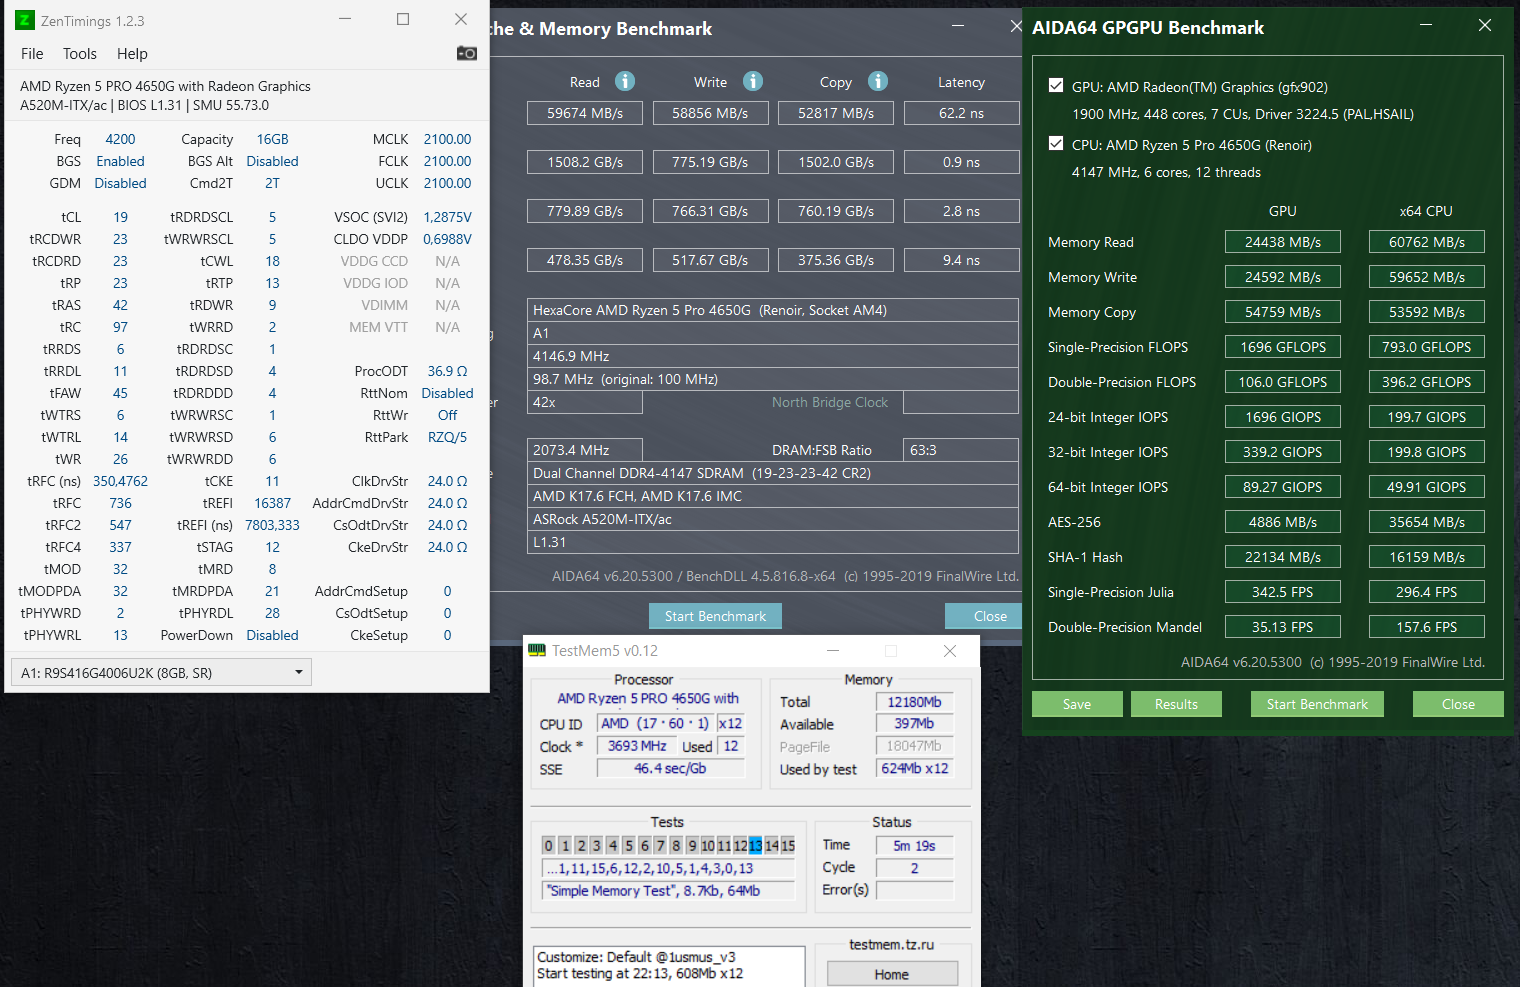1520x987 pixels.
Task: Click the info icon next to Write
Action: pyautogui.click(x=753, y=81)
